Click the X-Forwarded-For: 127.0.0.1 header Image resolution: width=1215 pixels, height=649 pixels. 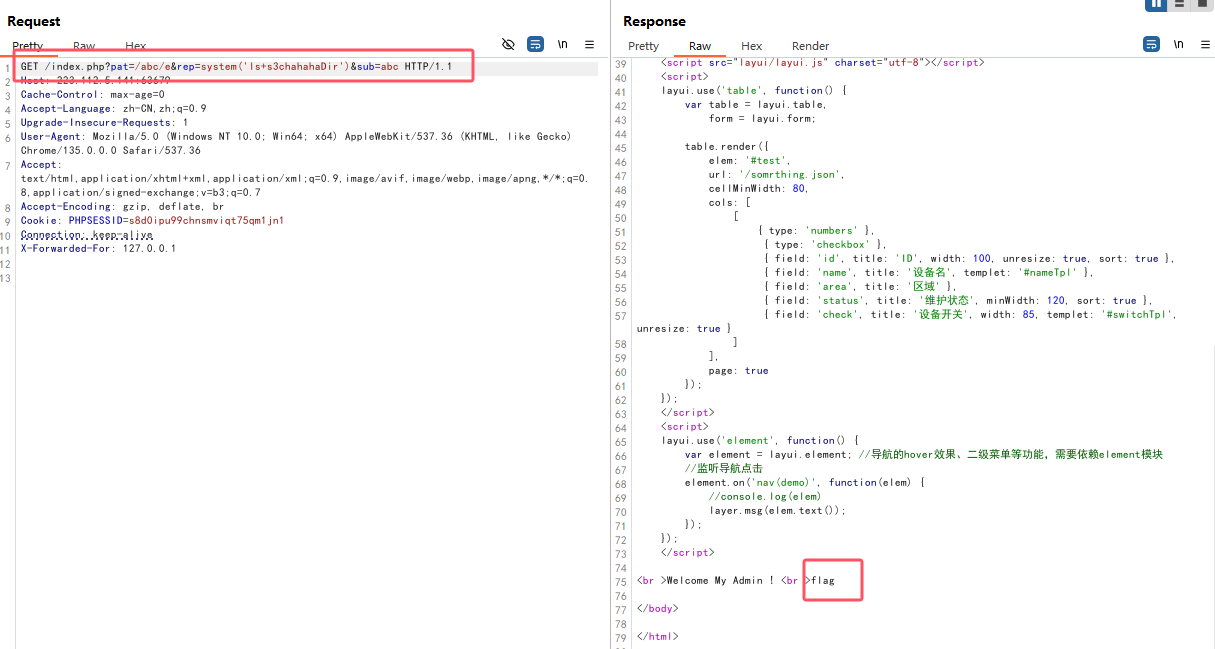99,249
